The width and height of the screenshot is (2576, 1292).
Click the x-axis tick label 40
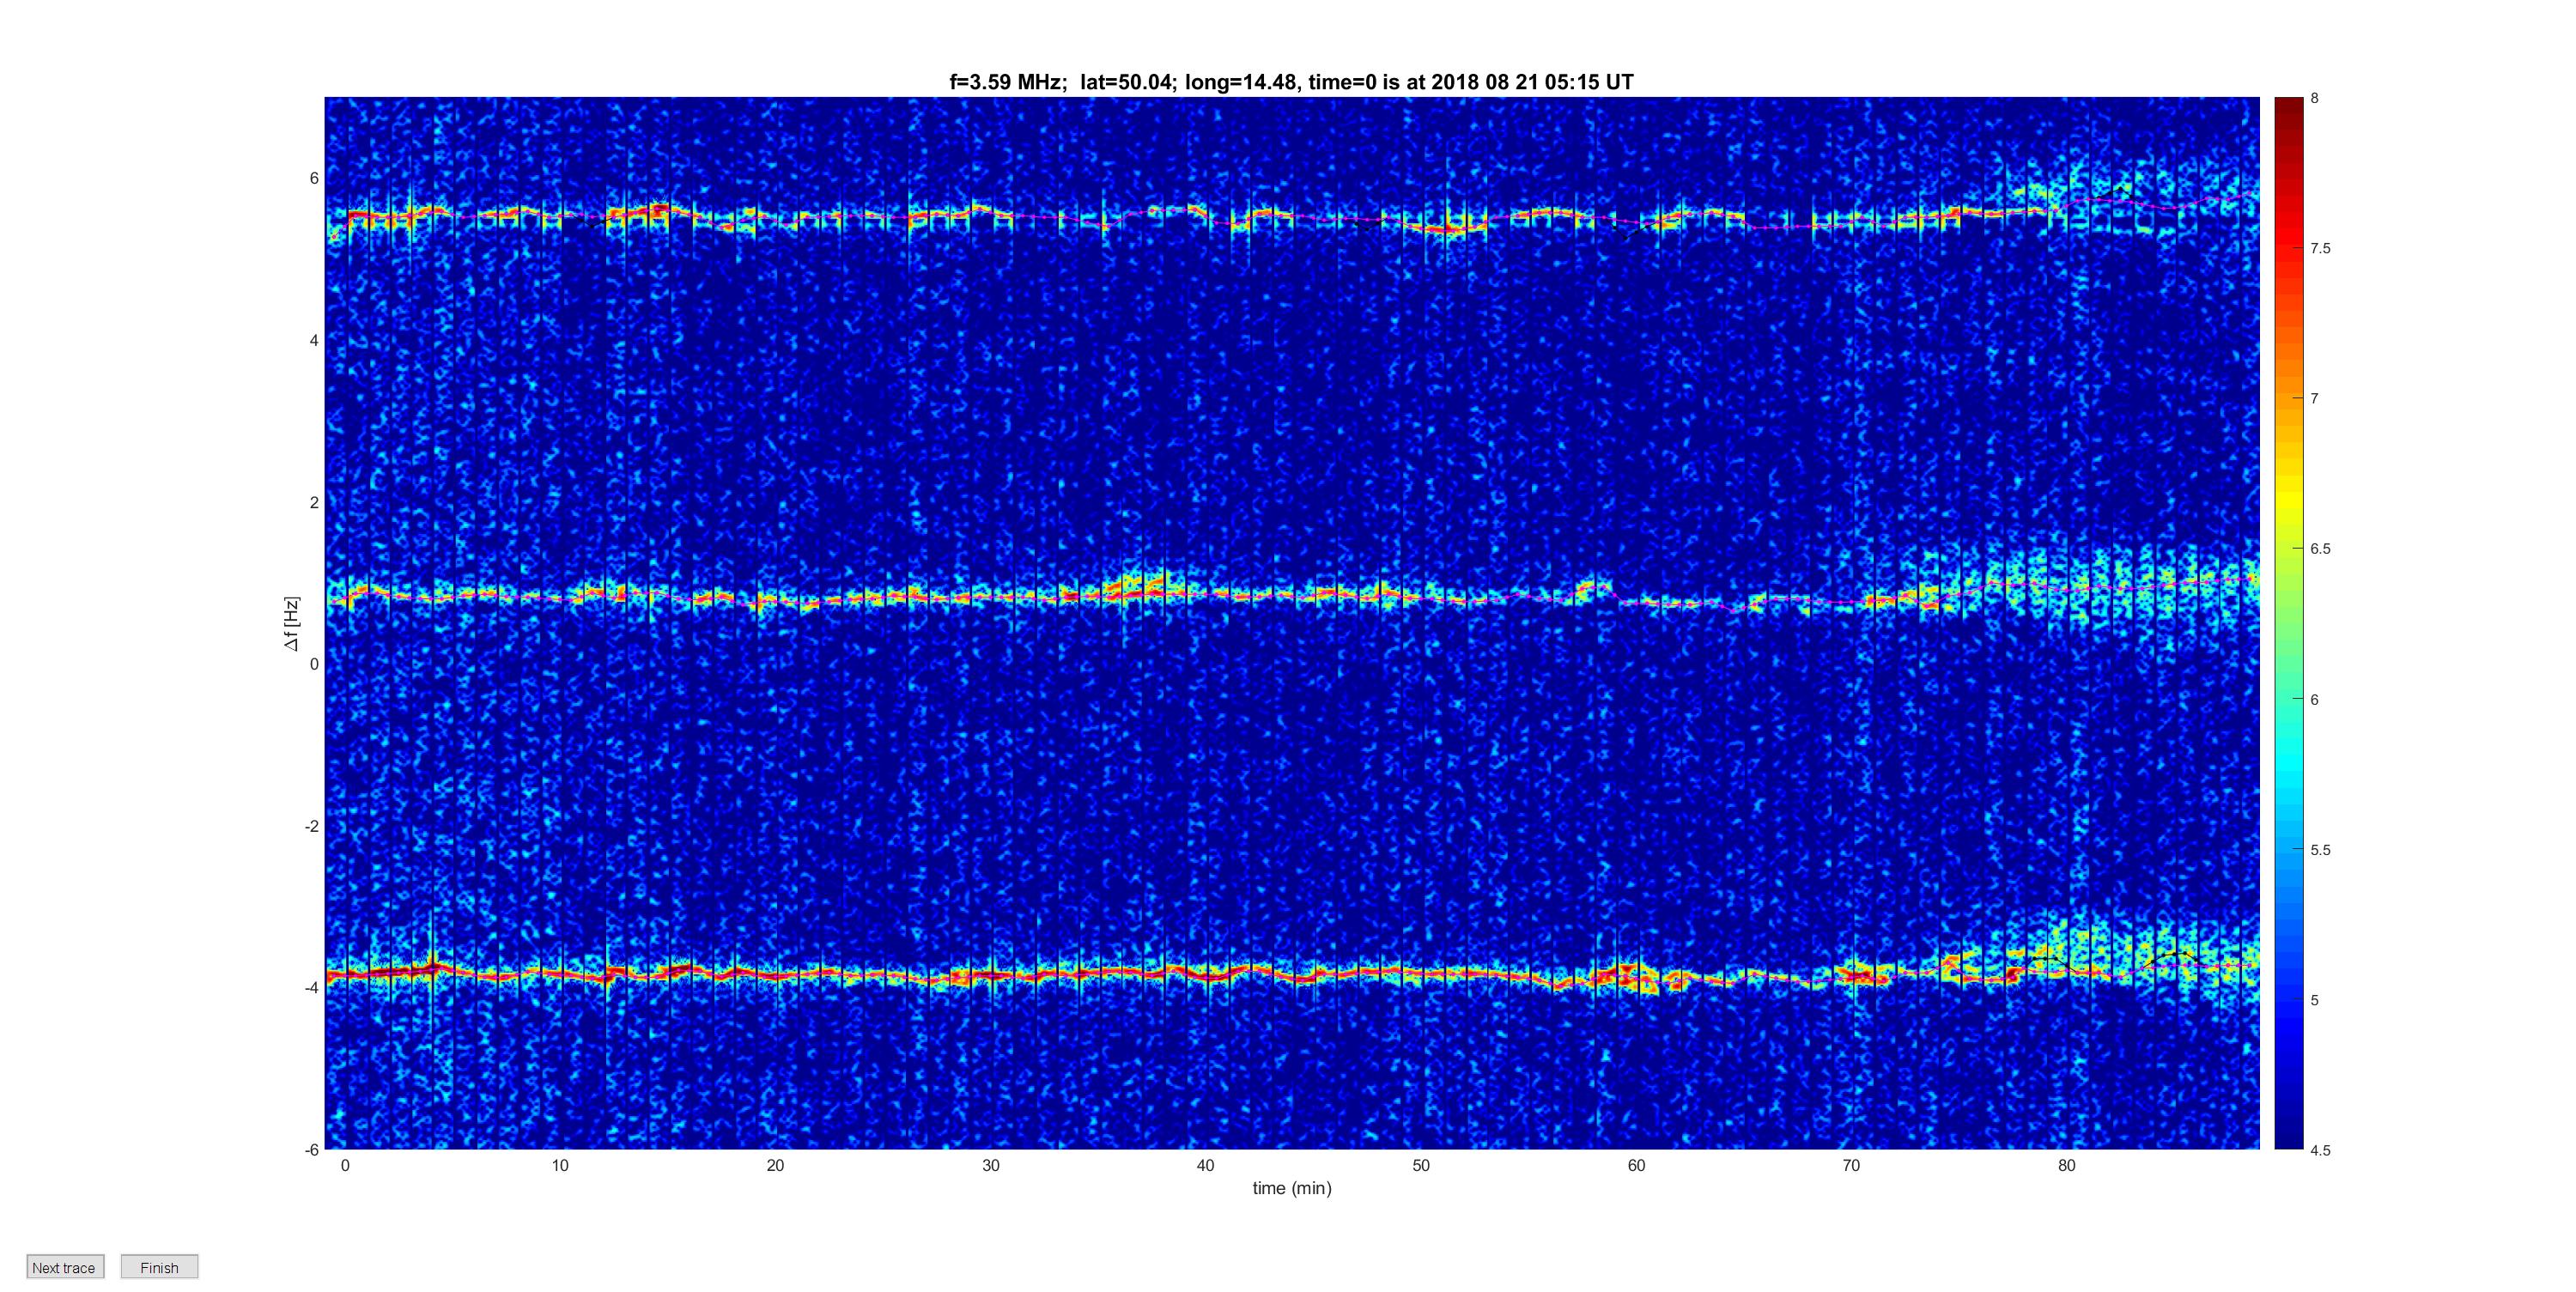pos(1205,1165)
